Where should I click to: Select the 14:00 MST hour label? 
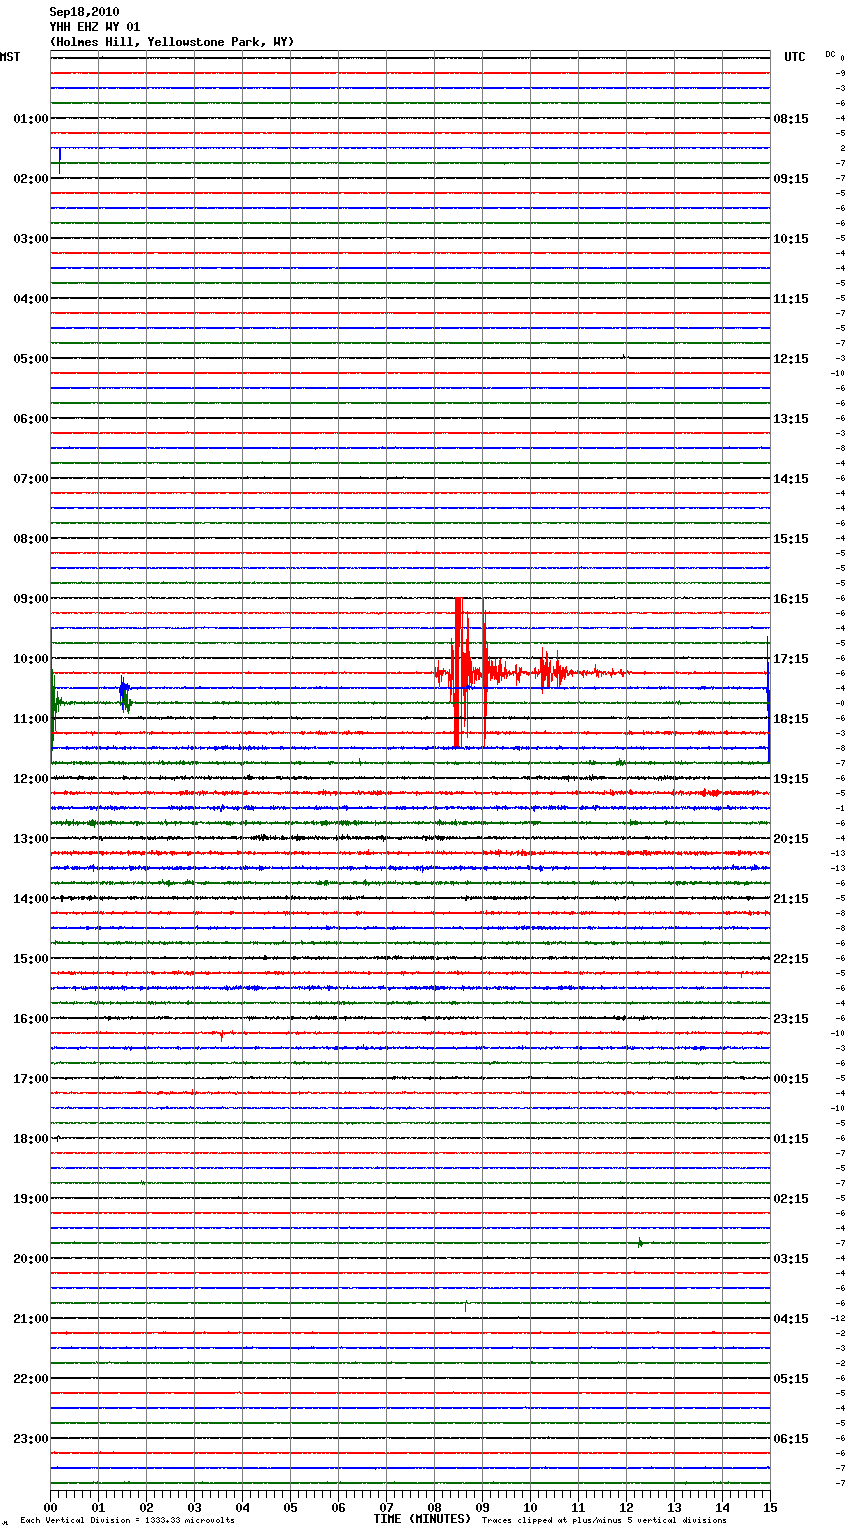pyautogui.click(x=30, y=899)
